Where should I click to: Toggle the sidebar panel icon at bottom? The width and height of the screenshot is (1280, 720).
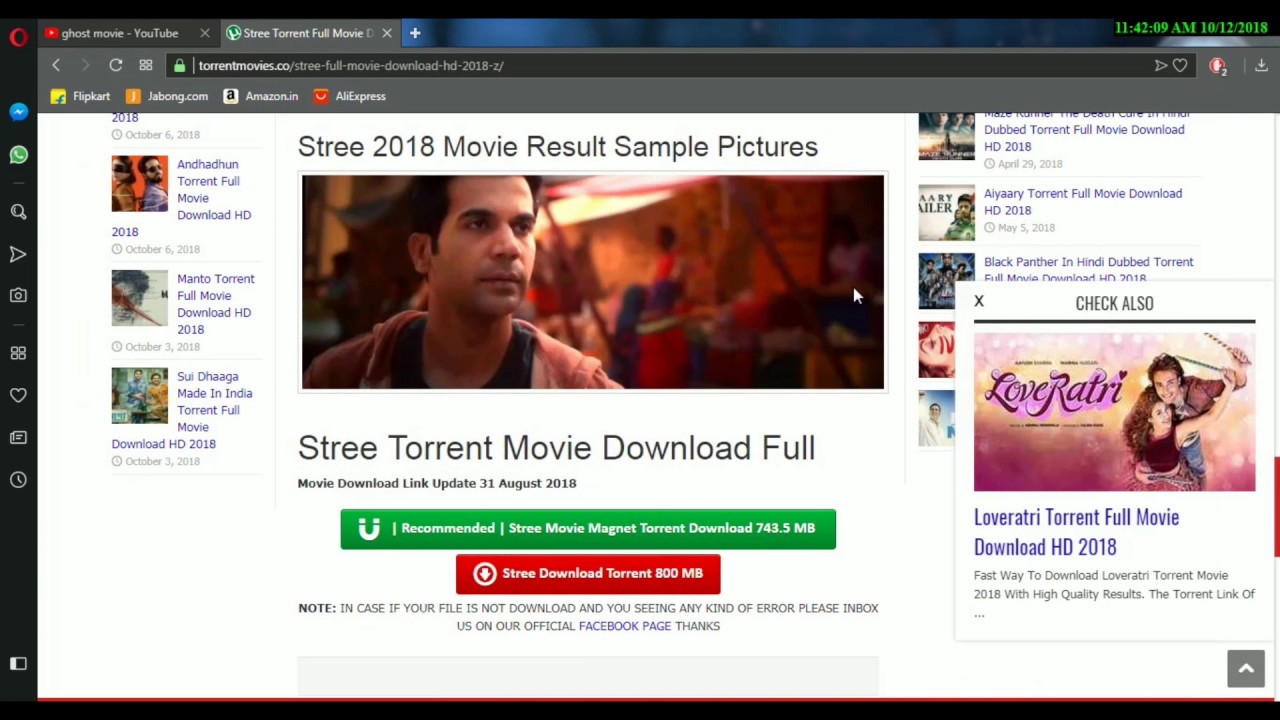tap(18, 664)
